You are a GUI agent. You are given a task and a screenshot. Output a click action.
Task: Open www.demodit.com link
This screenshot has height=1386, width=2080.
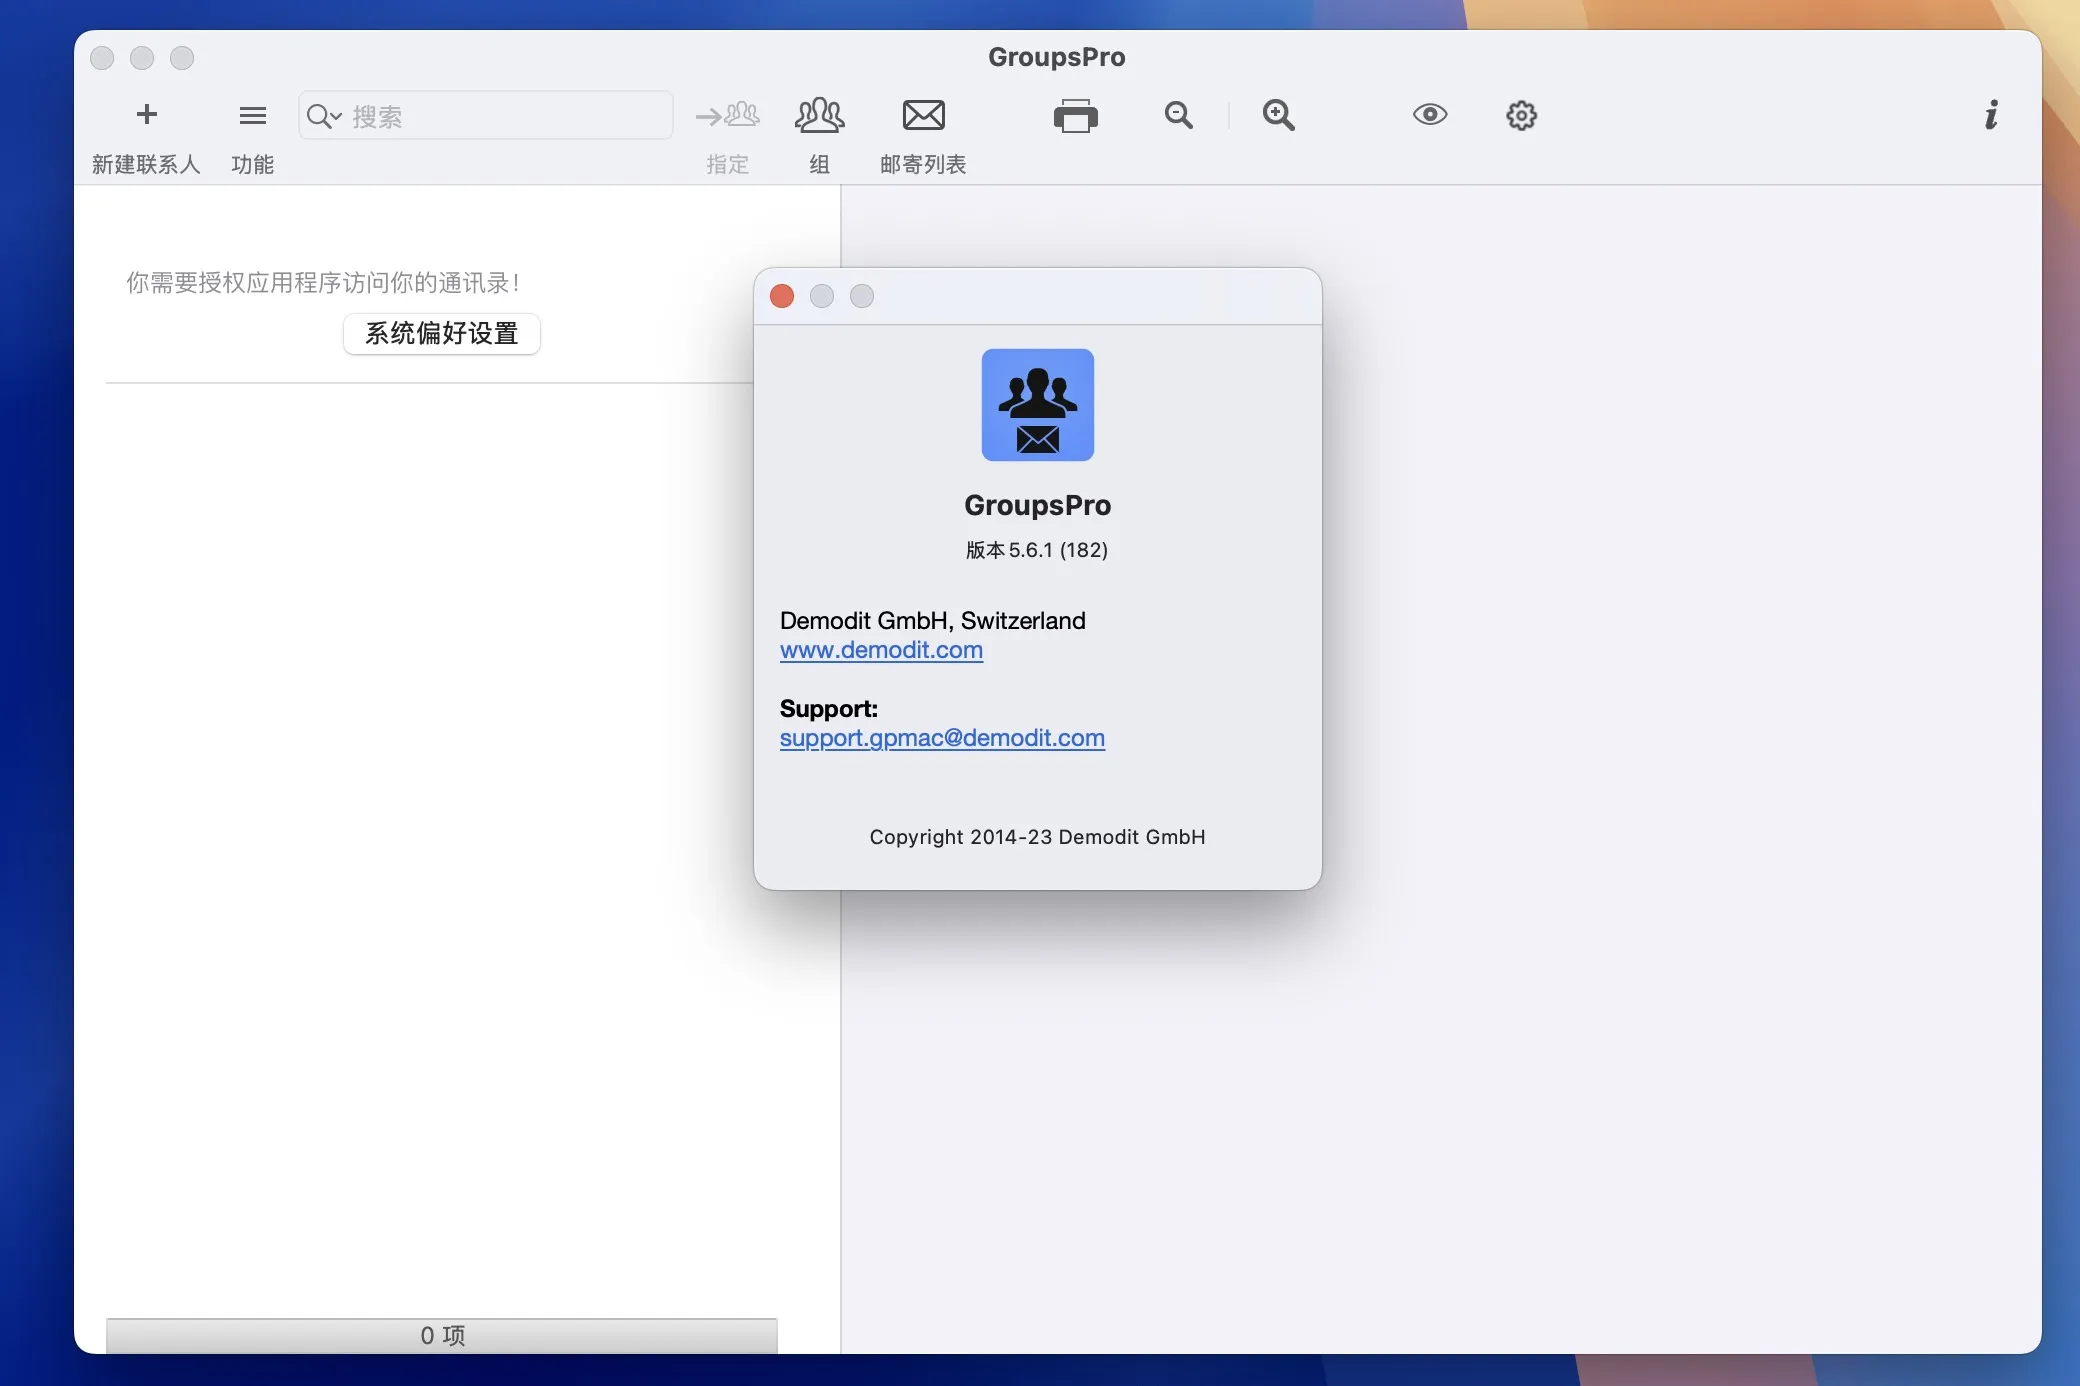[881, 650]
